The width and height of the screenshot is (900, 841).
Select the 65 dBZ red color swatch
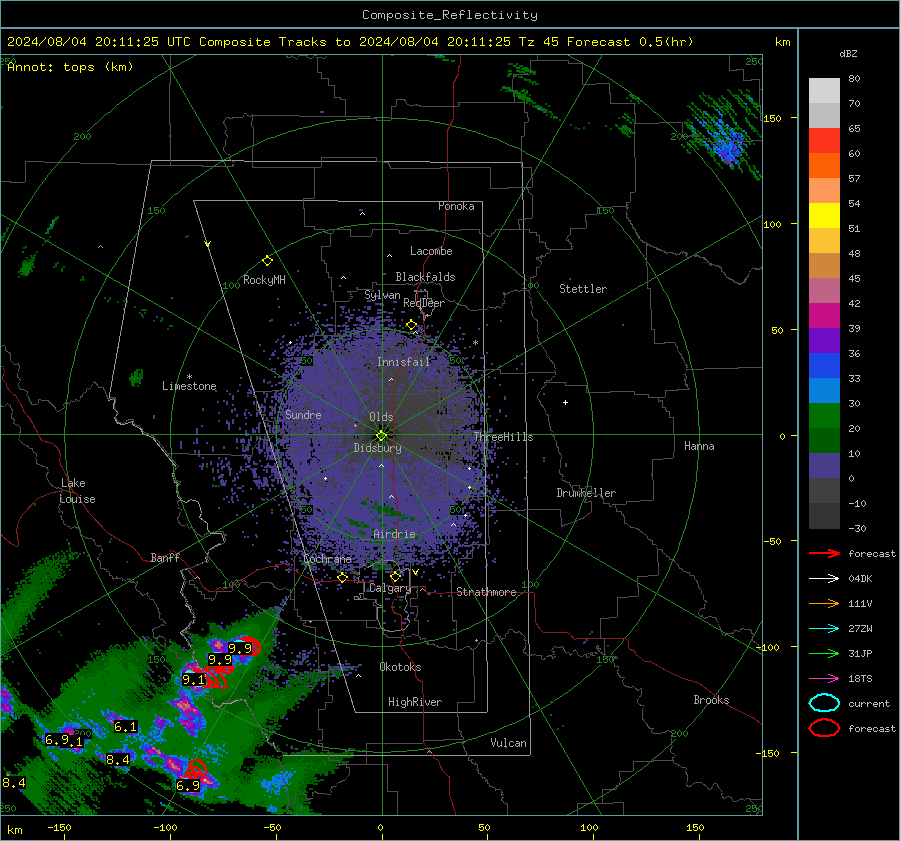coord(824,141)
